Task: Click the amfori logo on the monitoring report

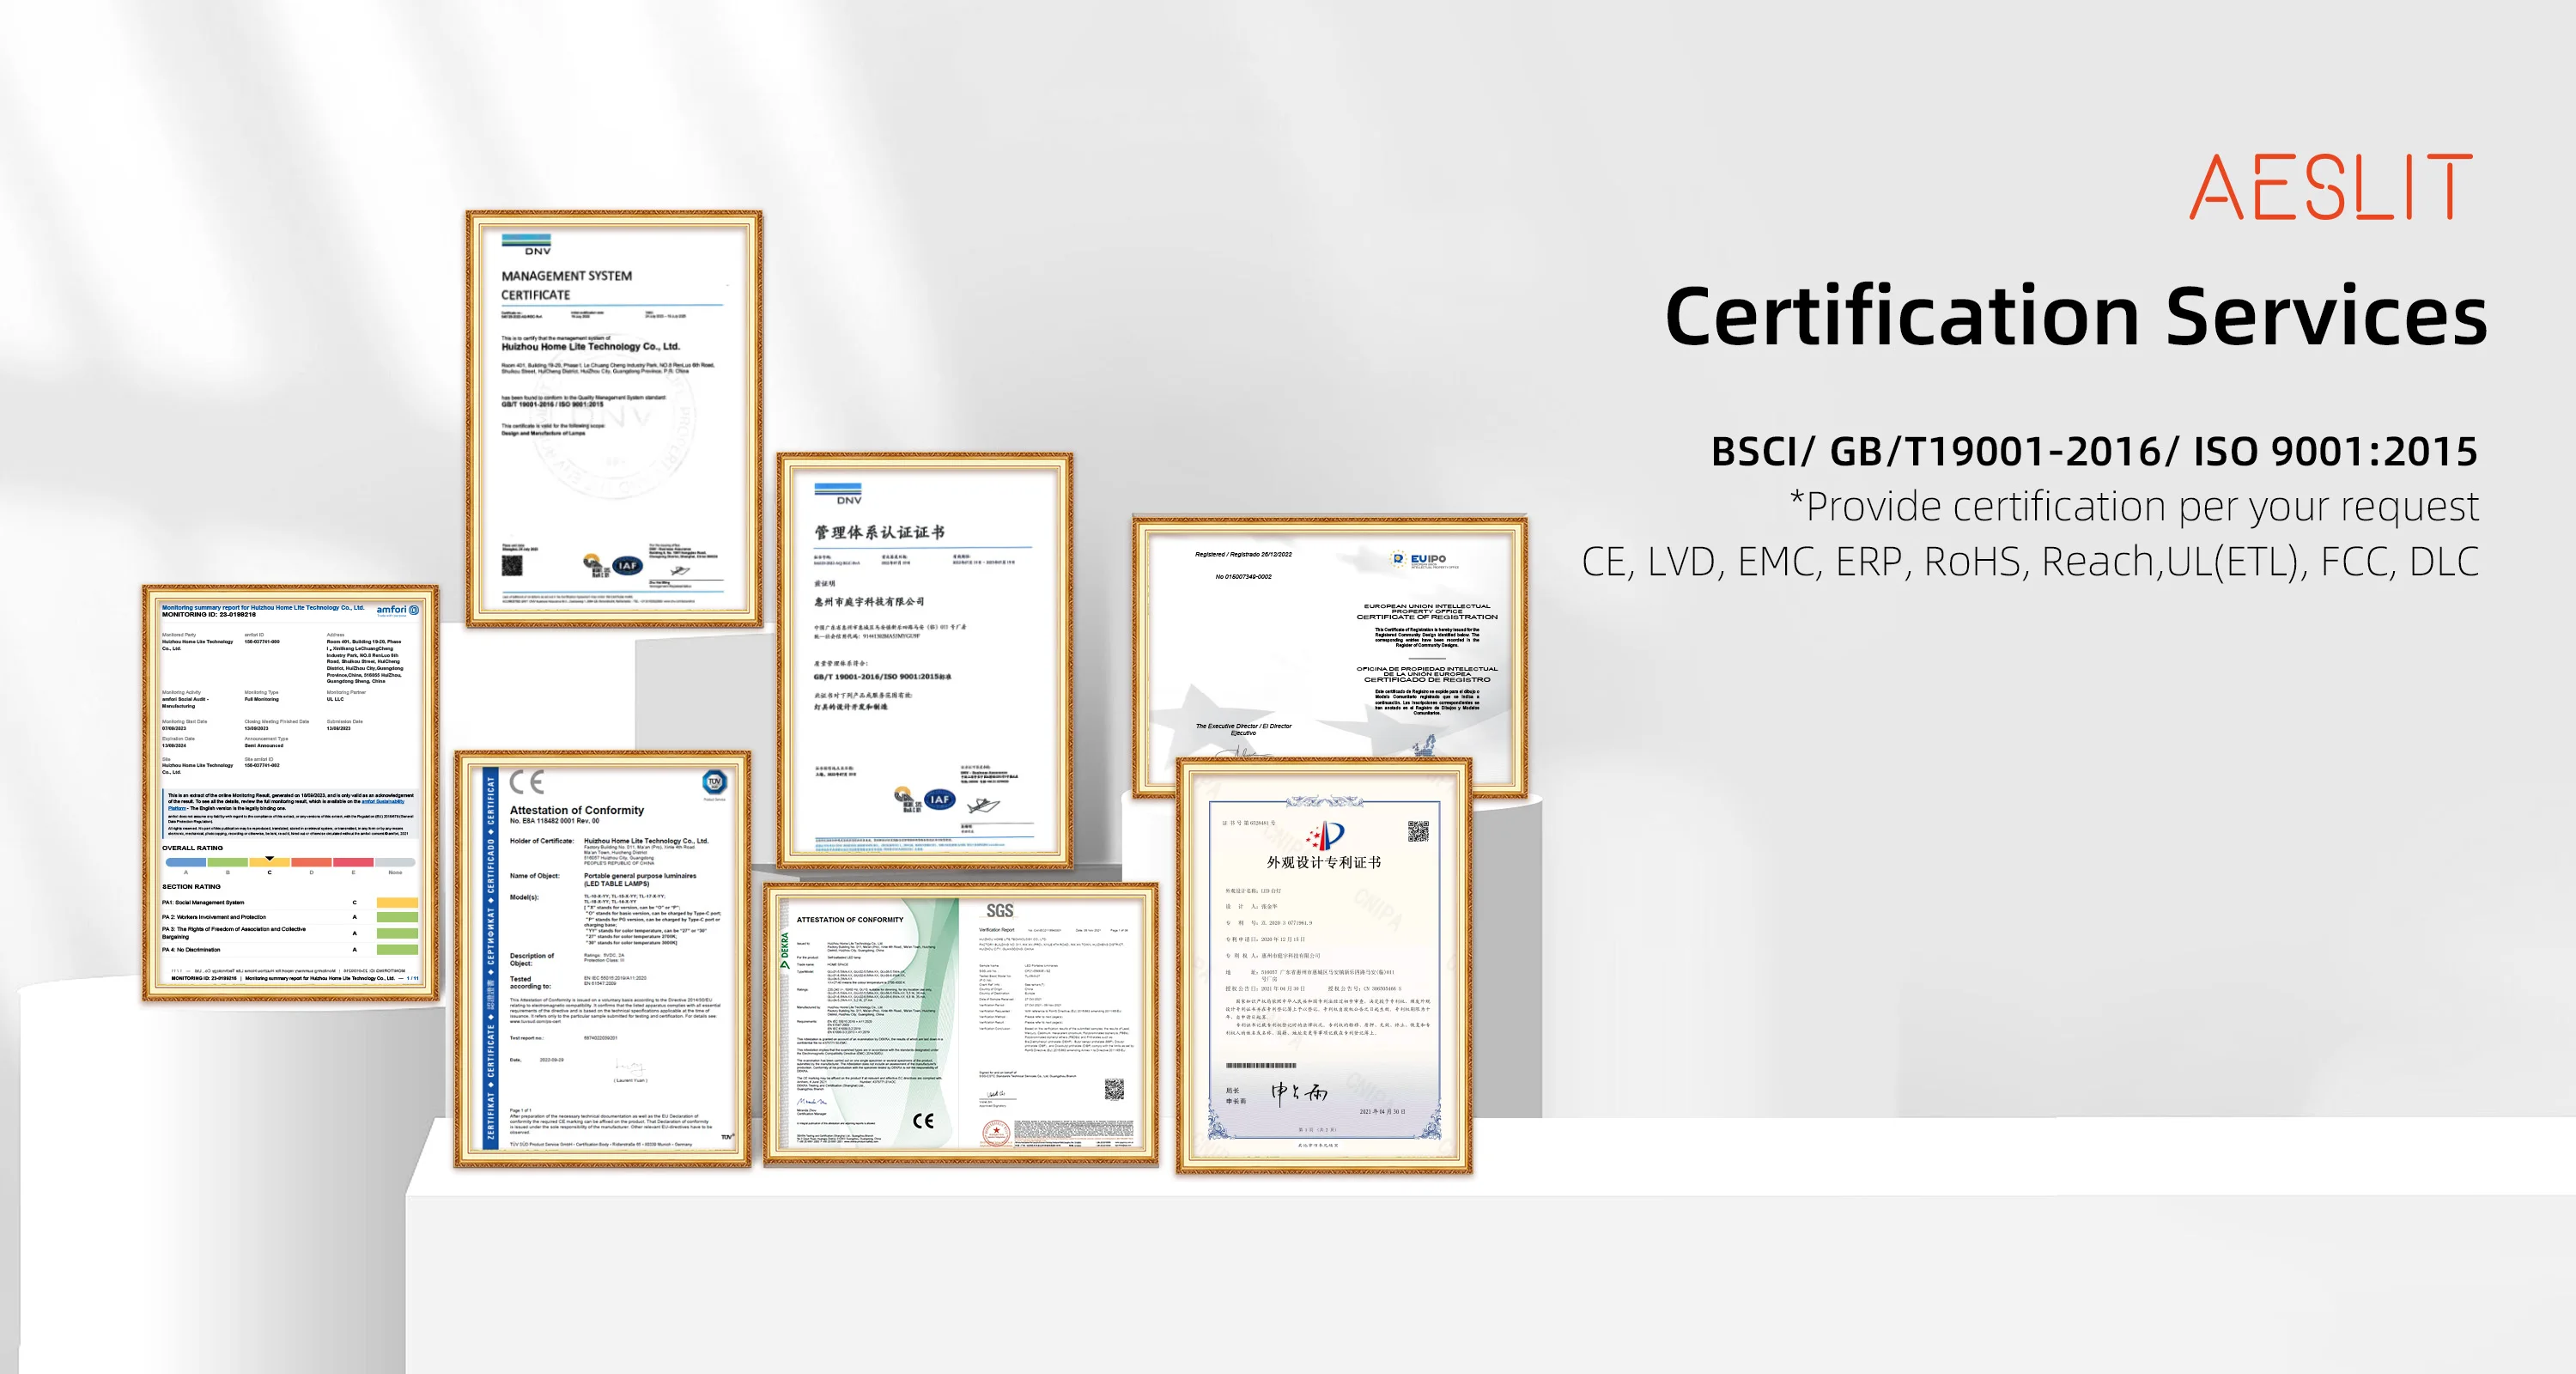Action: coord(397,610)
